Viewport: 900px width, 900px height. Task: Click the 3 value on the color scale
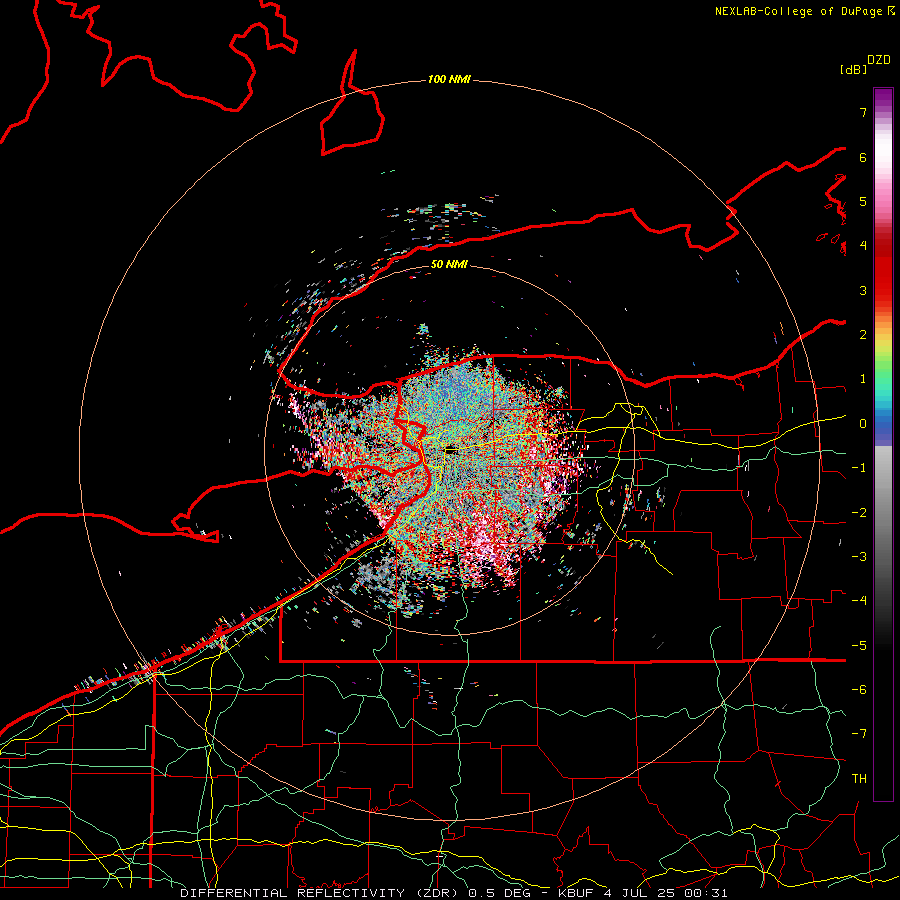tap(863, 290)
